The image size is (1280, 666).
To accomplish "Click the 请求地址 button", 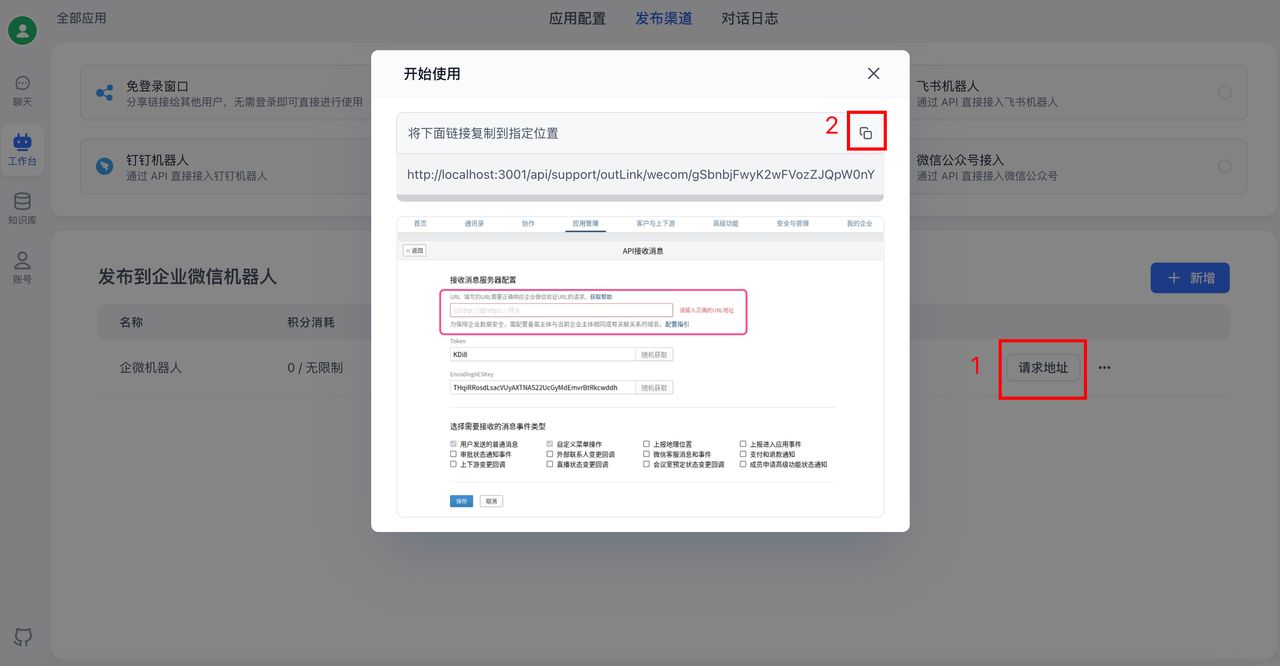I will [x=1043, y=368].
